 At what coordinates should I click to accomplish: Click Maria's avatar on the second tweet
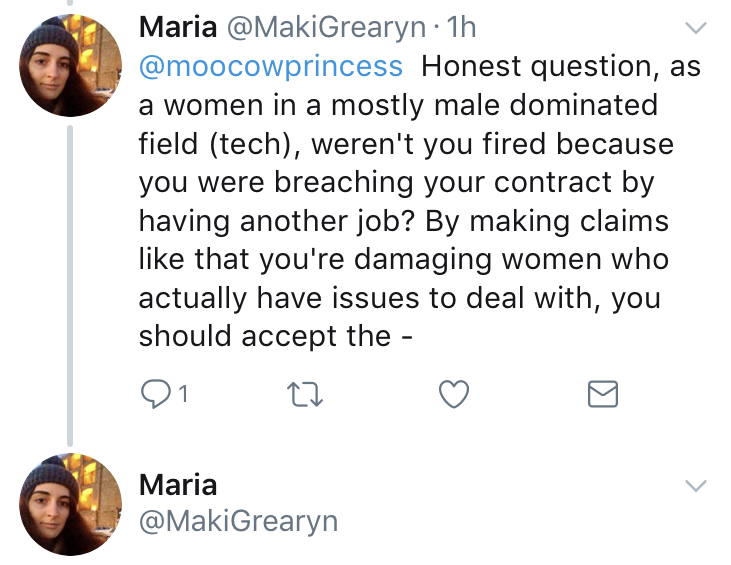click(x=69, y=505)
